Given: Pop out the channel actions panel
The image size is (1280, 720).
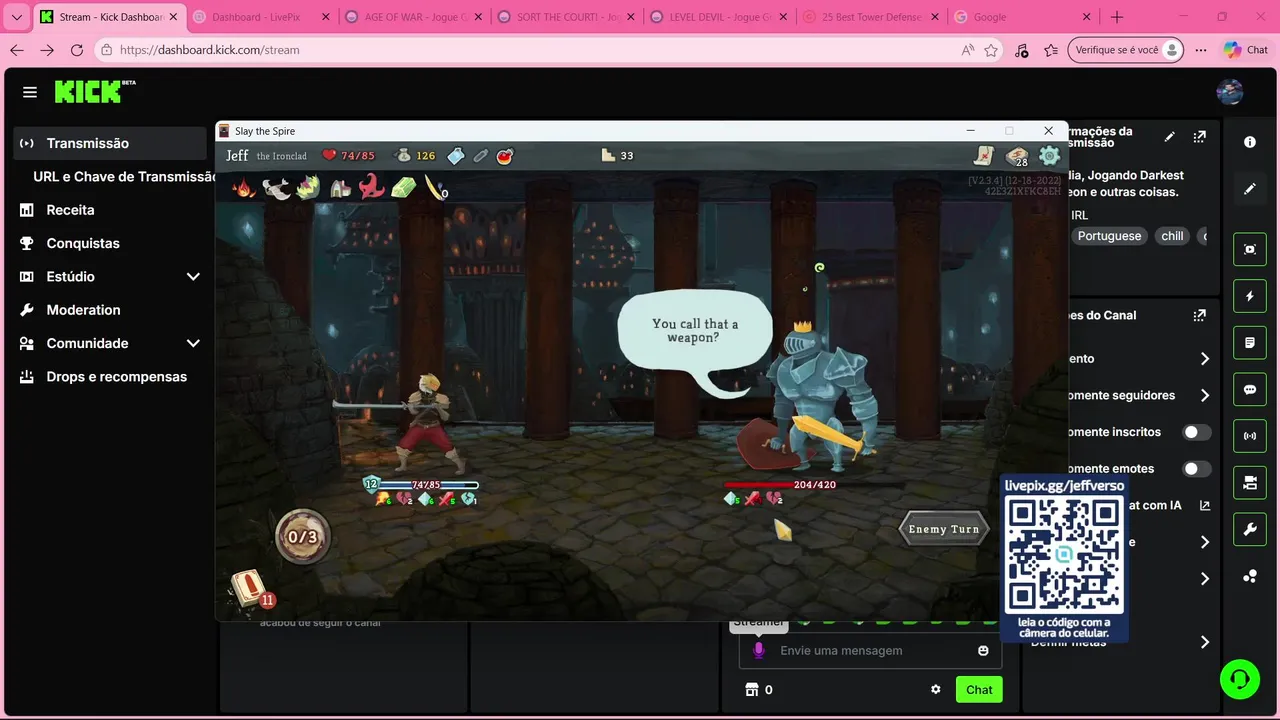Looking at the screenshot, I should click(1200, 316).
